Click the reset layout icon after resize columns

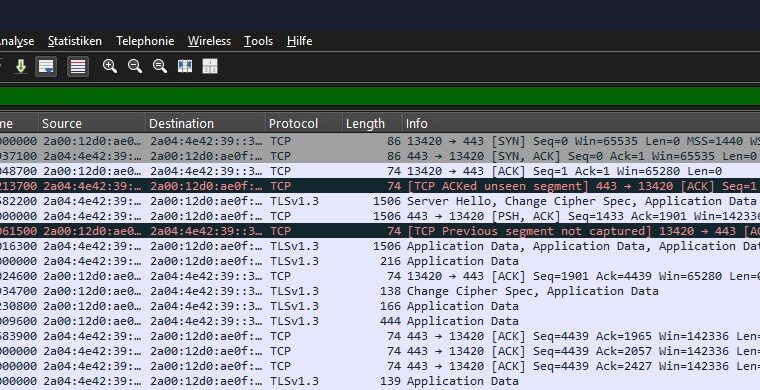210,66
